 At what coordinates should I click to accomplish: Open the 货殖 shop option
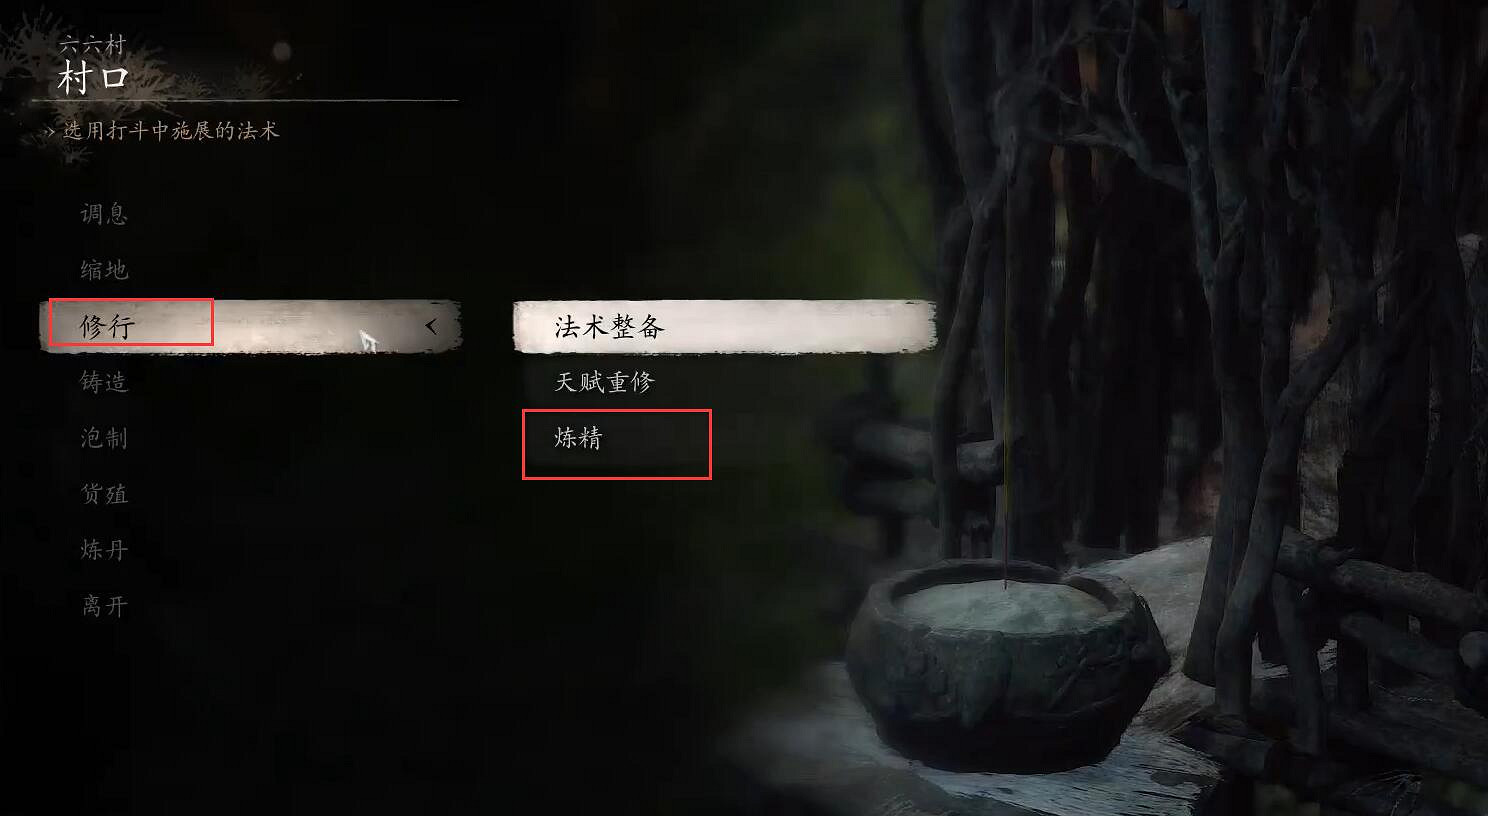pyautogui.click(x=104, y=494)
